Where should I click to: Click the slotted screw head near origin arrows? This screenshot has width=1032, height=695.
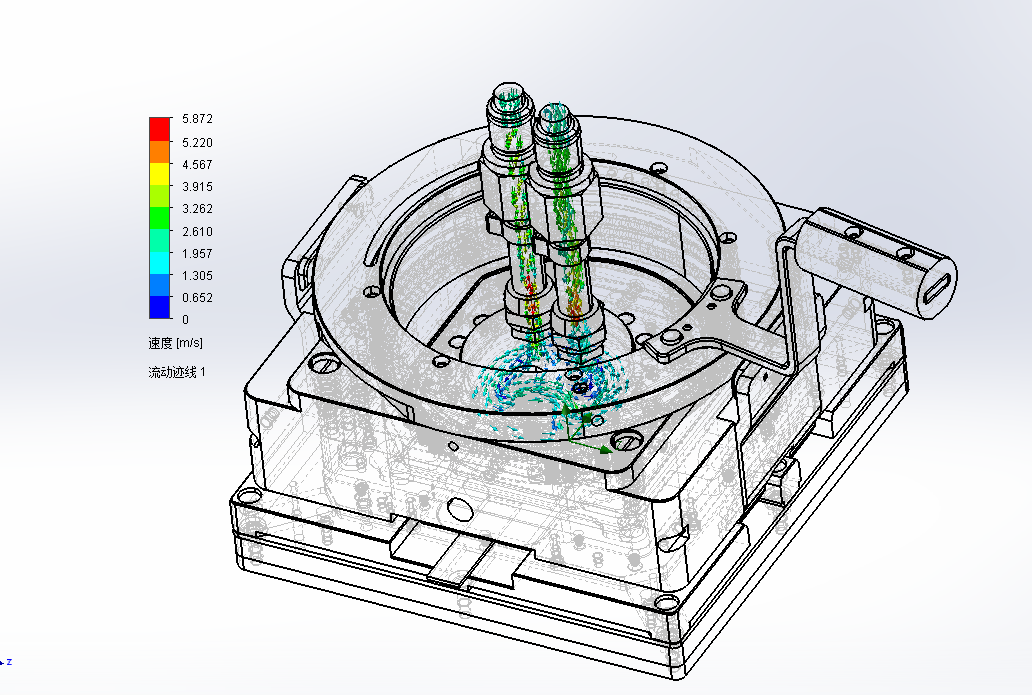[x=628, y=440]
